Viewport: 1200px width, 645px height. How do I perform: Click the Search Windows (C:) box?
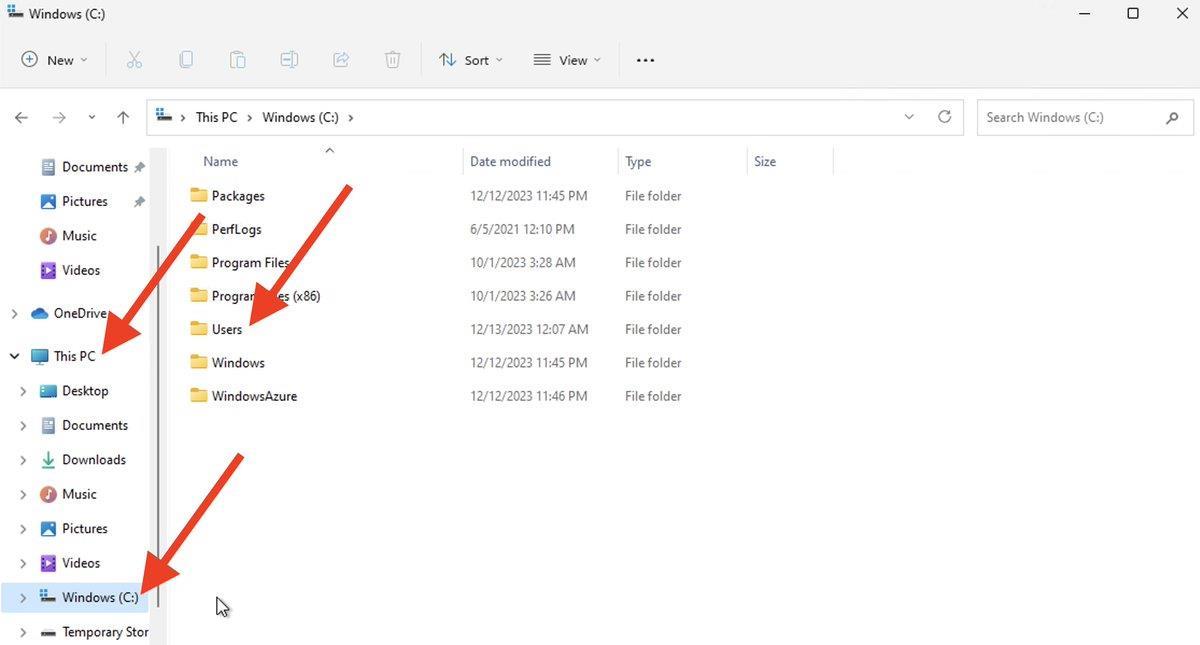pos(1072,117)
